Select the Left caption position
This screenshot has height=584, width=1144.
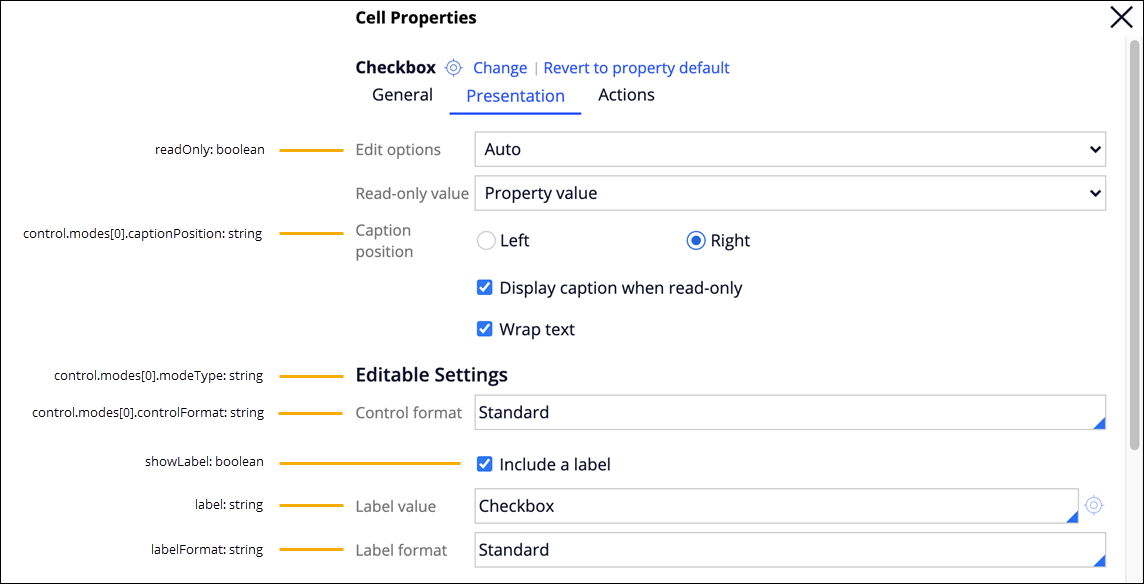pyautogui.click(x=486, y=241)
